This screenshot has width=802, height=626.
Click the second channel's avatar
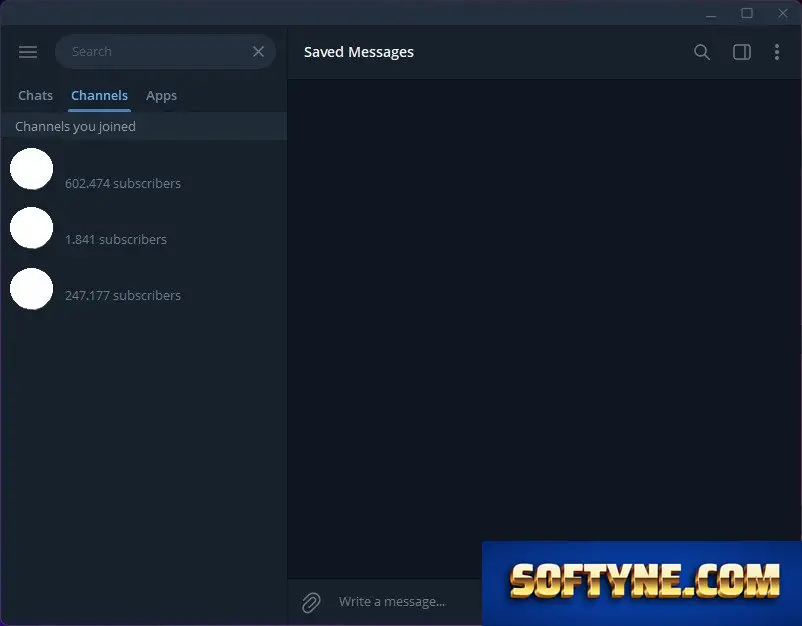pyautogui.click(x=32, y=228)
